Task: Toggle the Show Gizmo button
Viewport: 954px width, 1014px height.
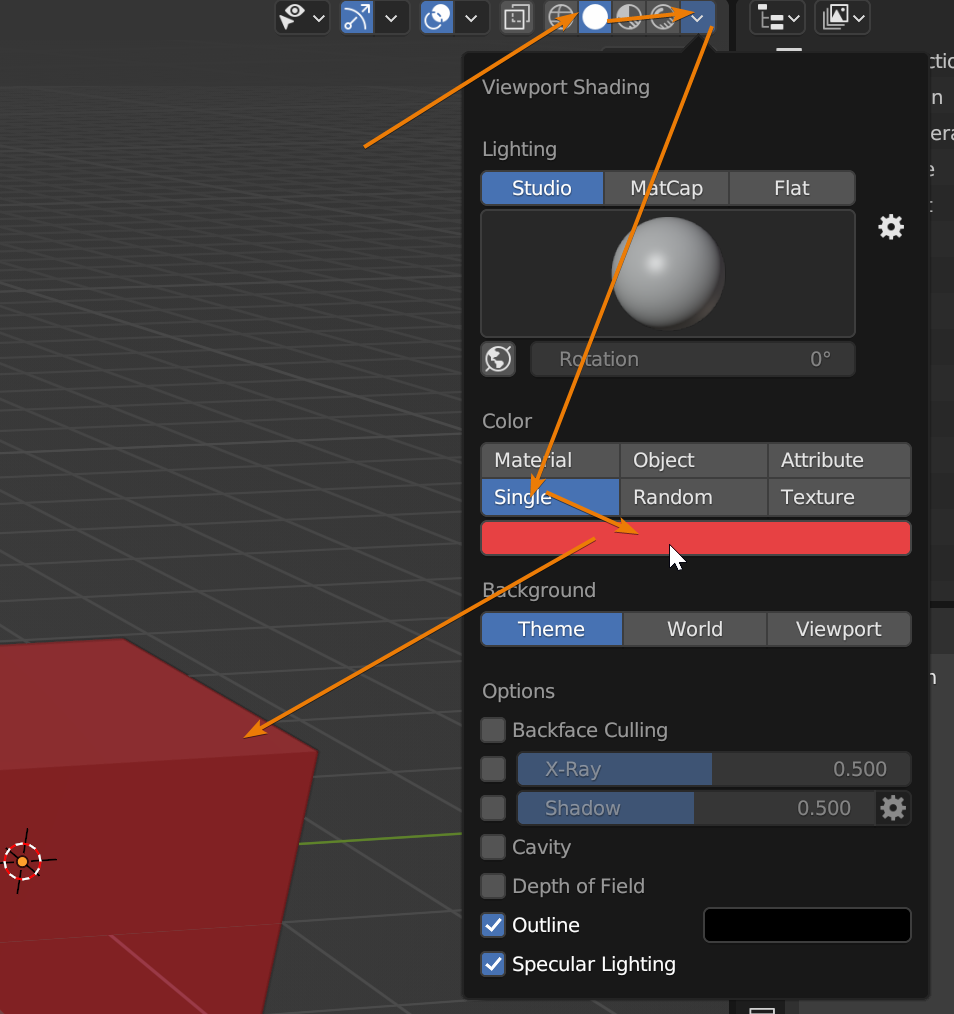Action: coord(356,17)
